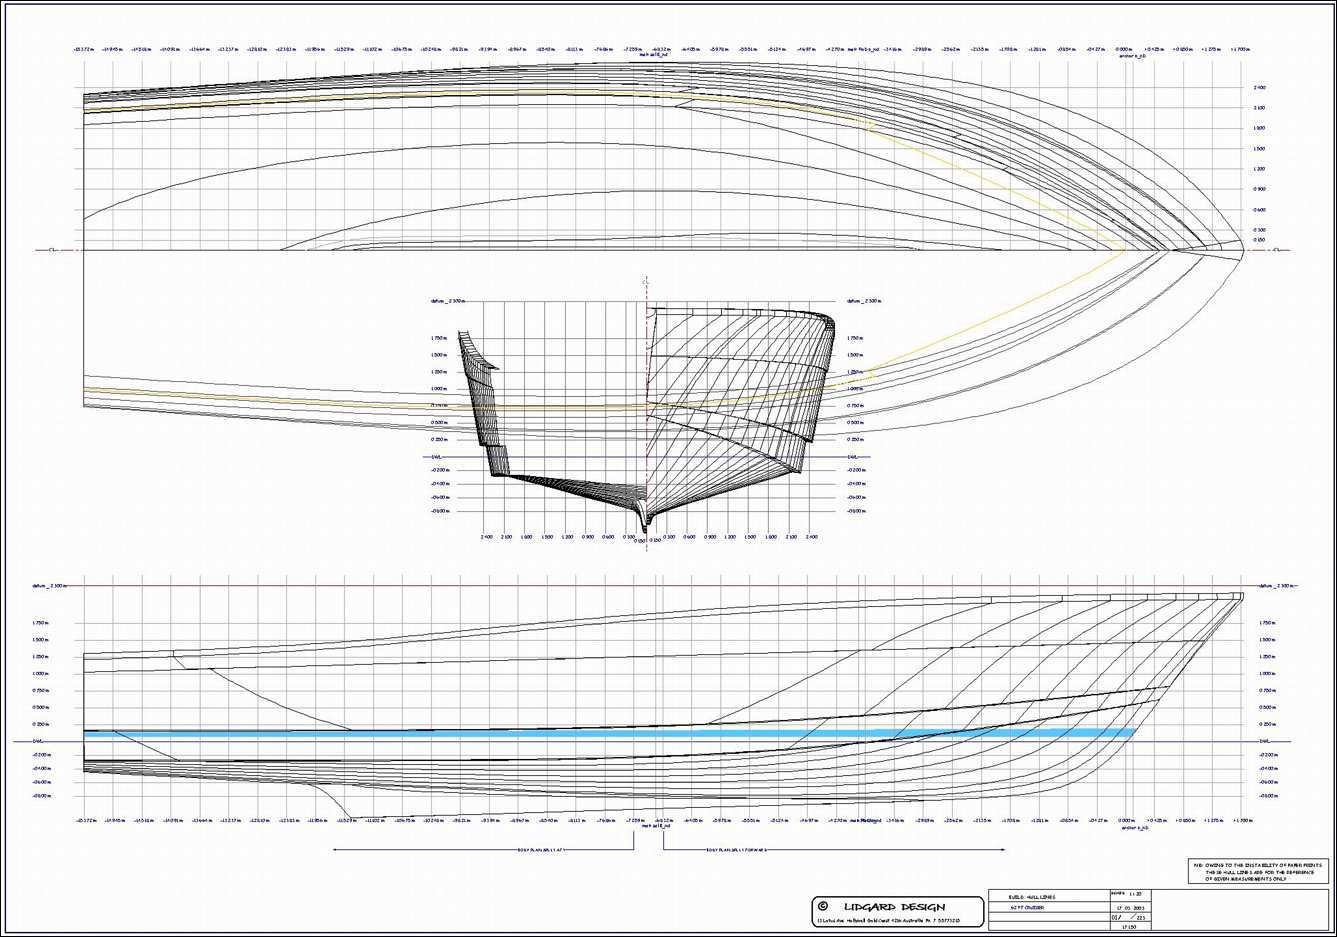Select the 0.600 half-breadth label beside plan view
Image resolution: width=1338 pixels, height=937 pixels.
(1259, 210)
